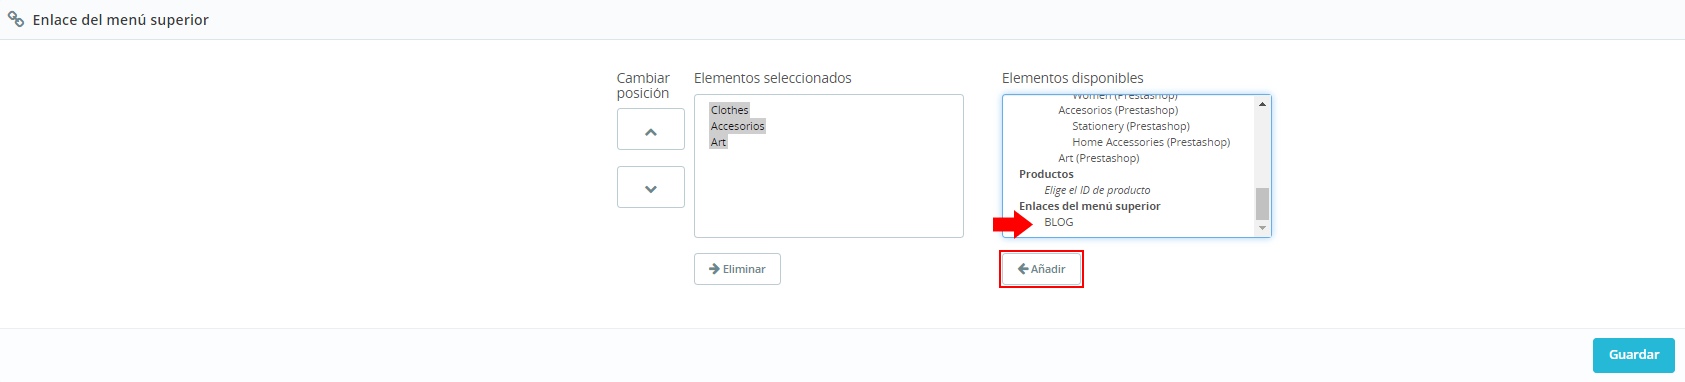Choose Accesorios (Prestashop) in available list
The height and width of the screenshot is (382, 1685).
coord(1118,110)
